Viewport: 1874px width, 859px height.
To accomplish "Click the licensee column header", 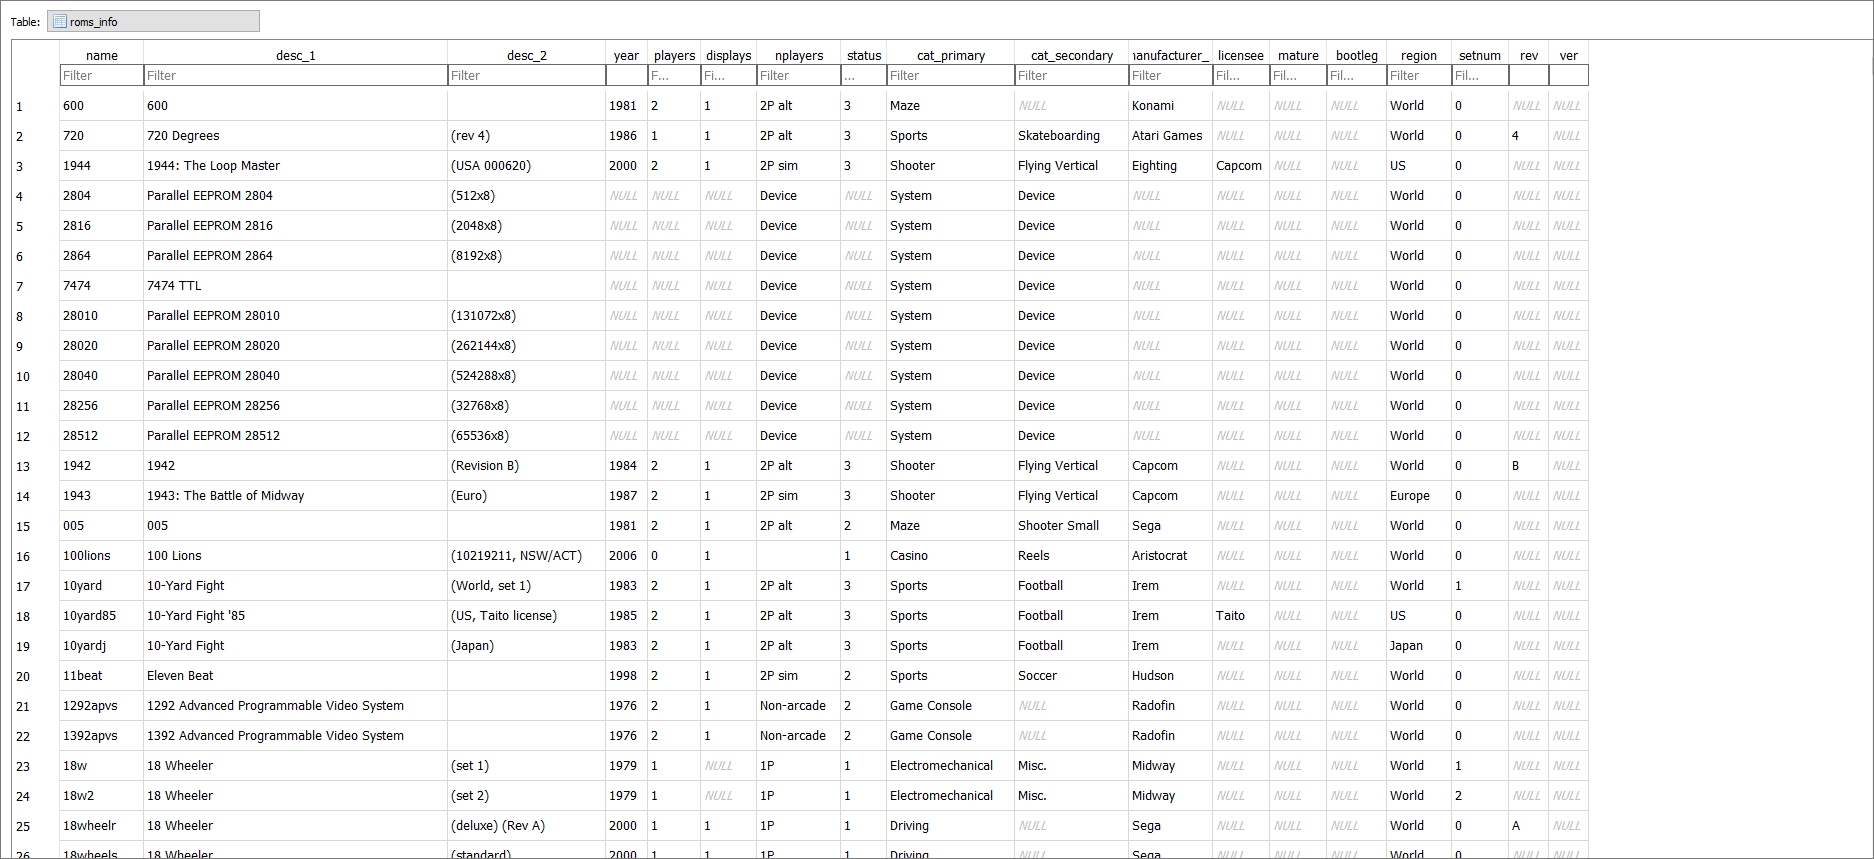I will (x=1240, y=55).
